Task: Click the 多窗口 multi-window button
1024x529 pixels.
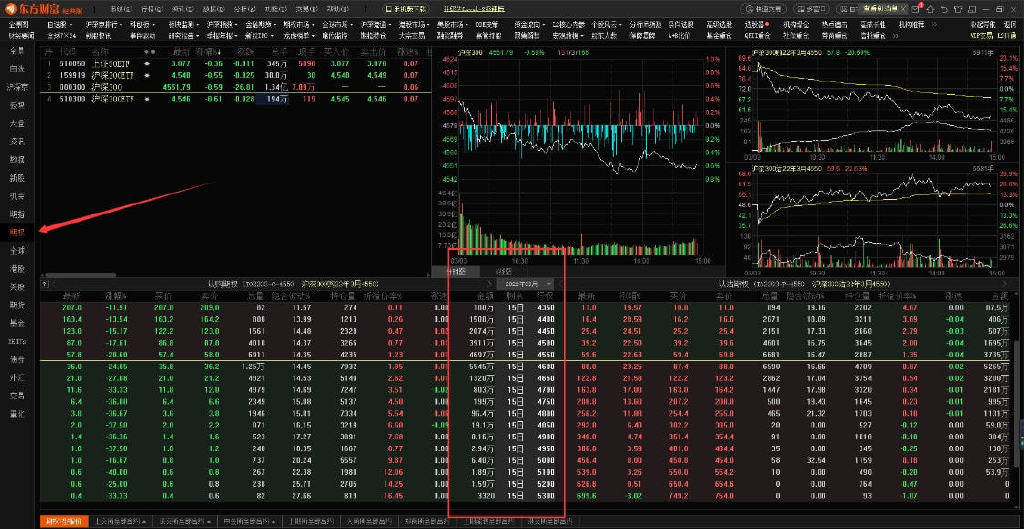Action: (x=812, y=9)
